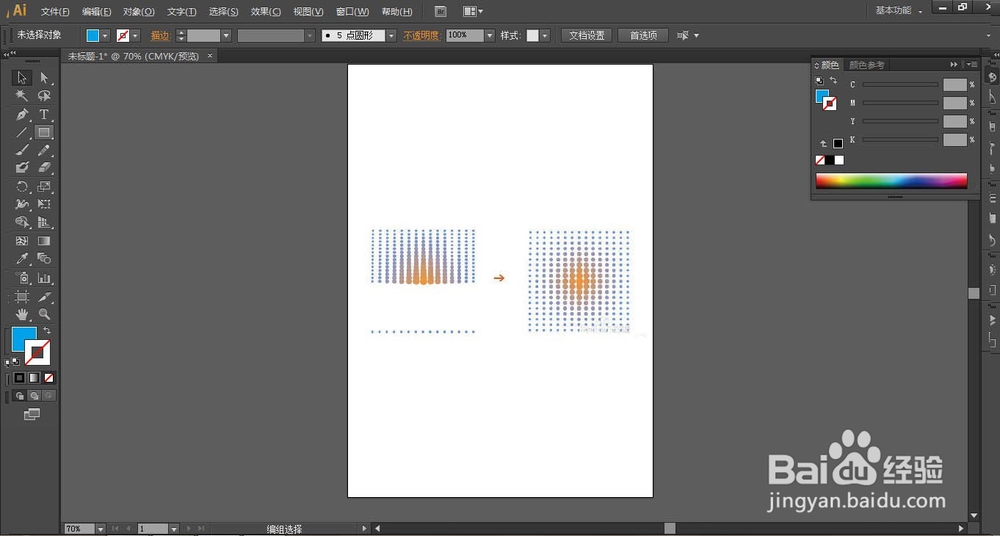
Task: Select the Line Segment tool
Action: [x=22, y=132]
